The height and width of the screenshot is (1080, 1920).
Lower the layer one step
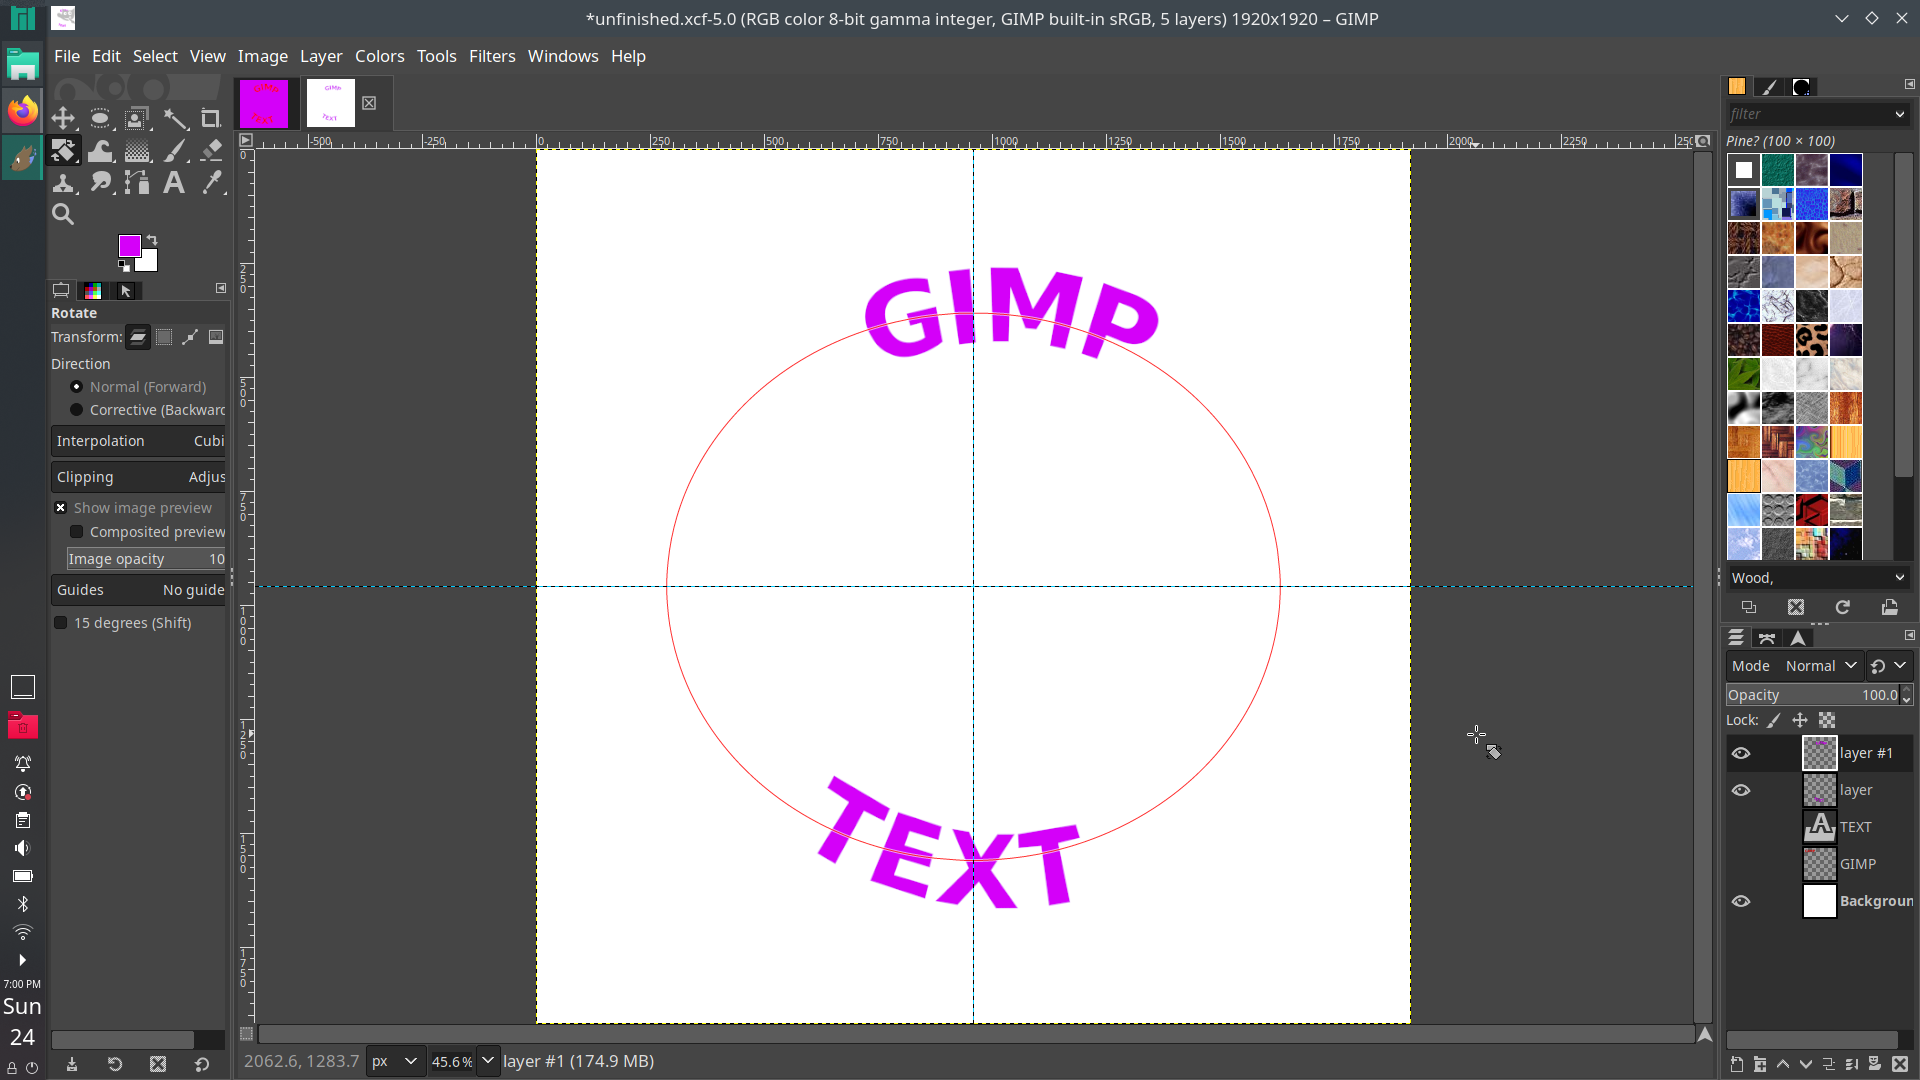coord(1806,1065)
